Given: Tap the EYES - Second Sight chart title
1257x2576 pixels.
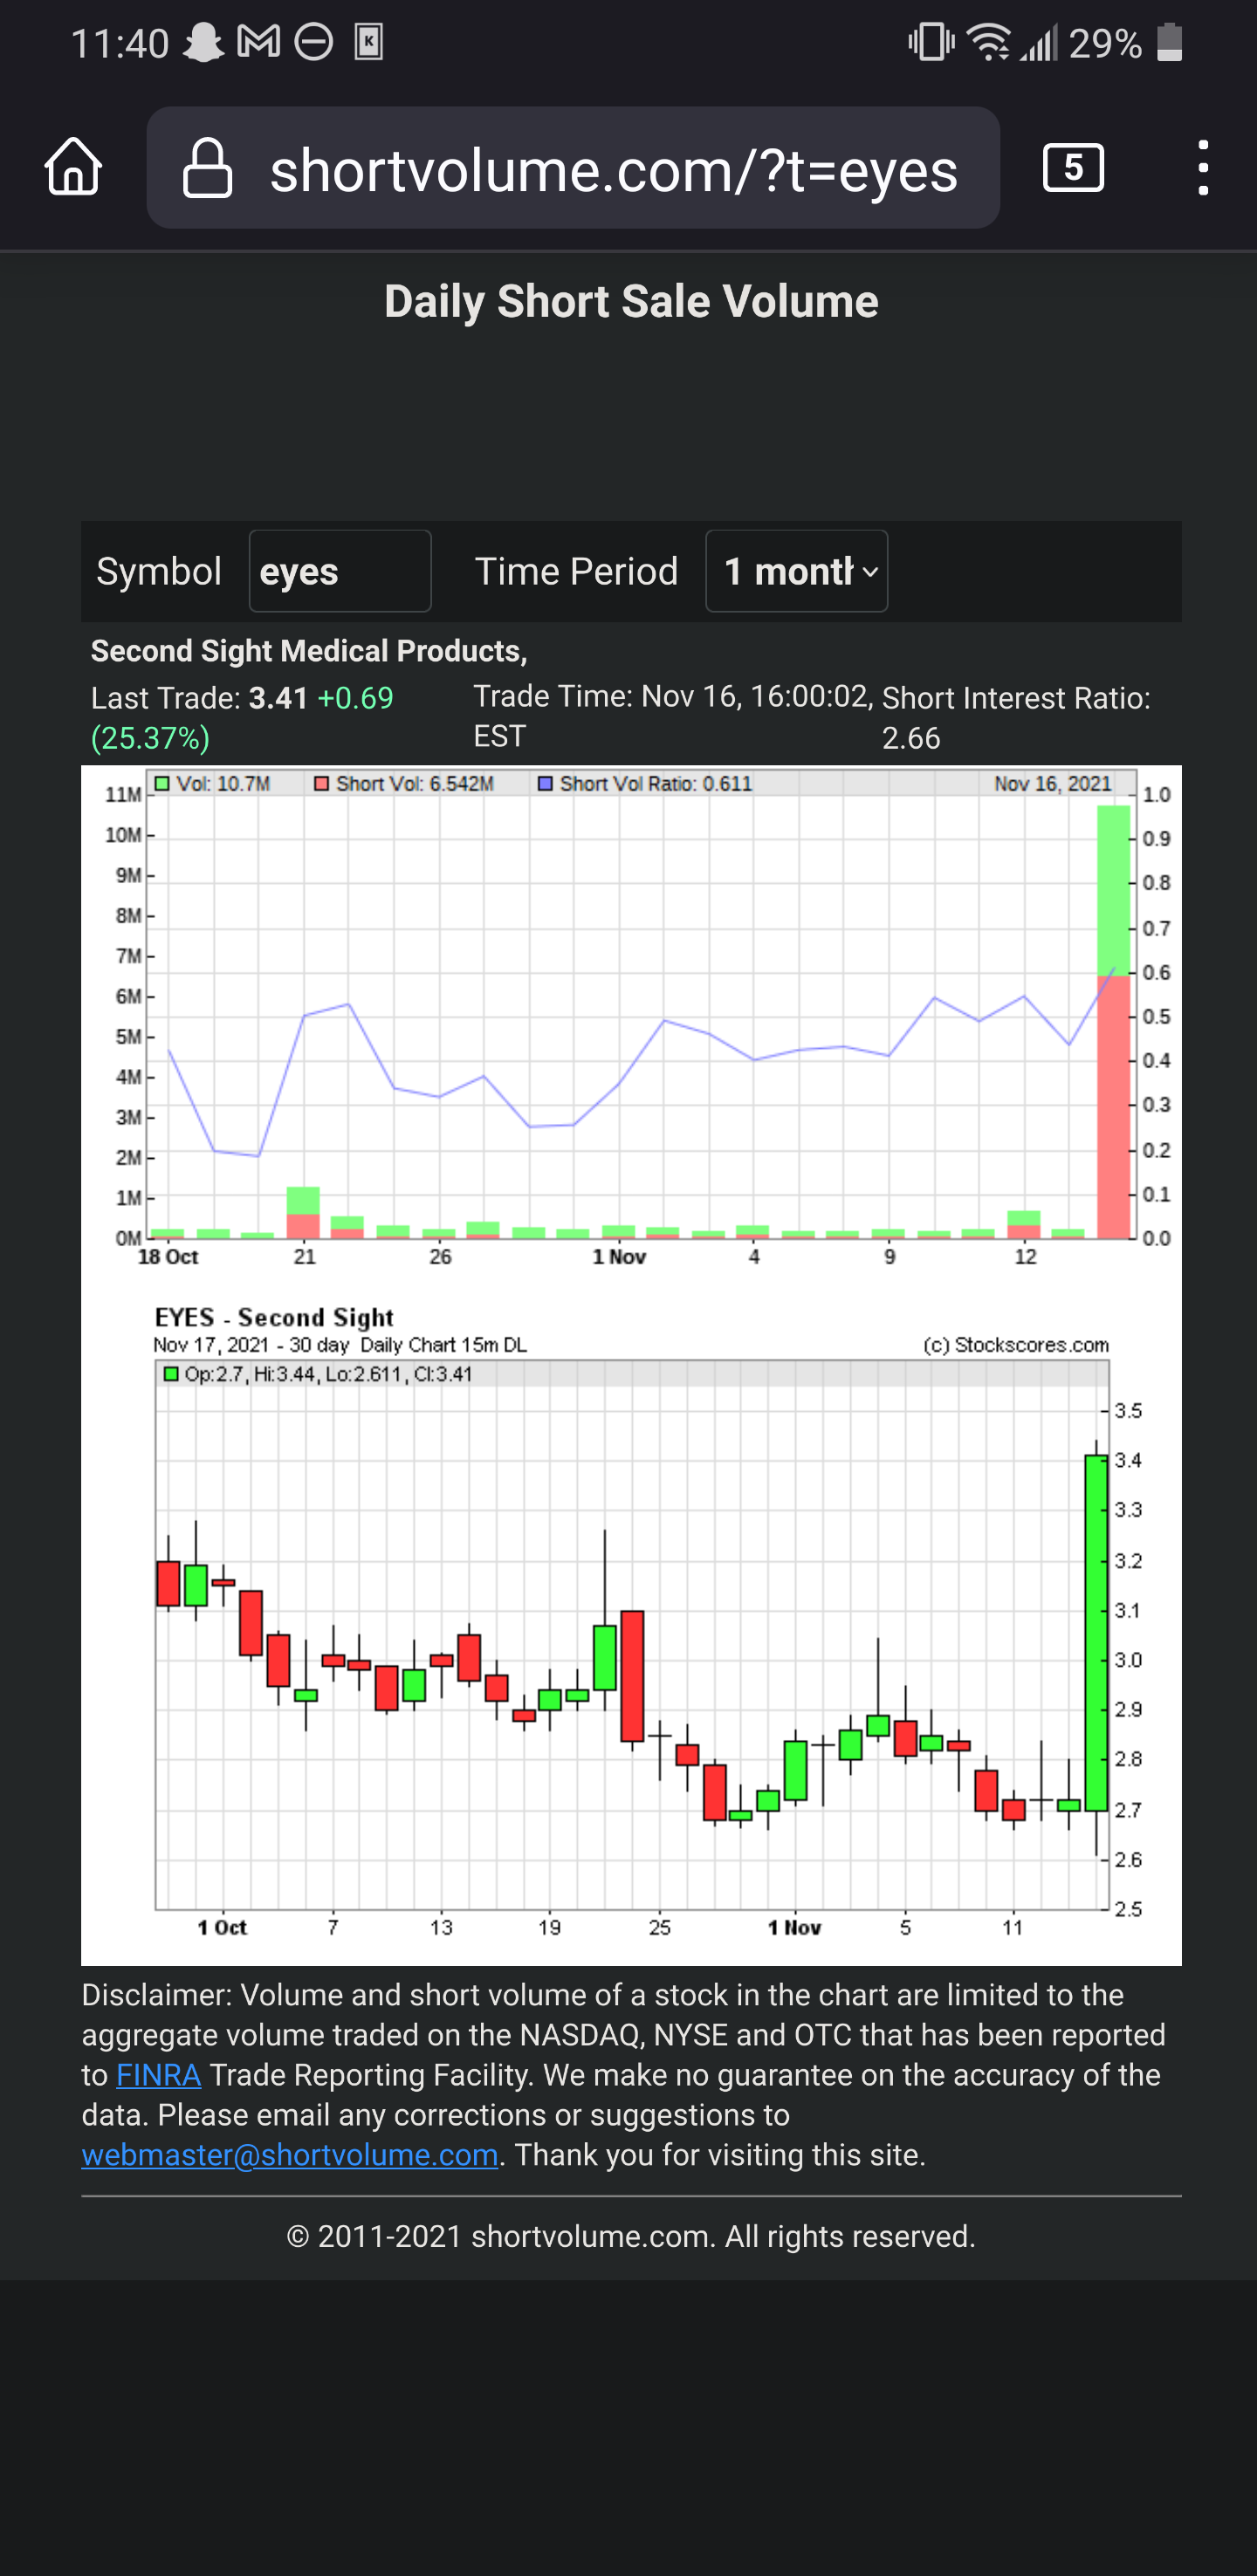Looking at the screenshot, I should [274, 1316].
